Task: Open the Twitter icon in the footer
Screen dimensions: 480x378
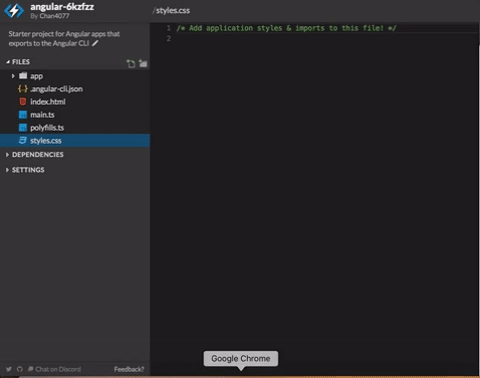Action: 9,369
